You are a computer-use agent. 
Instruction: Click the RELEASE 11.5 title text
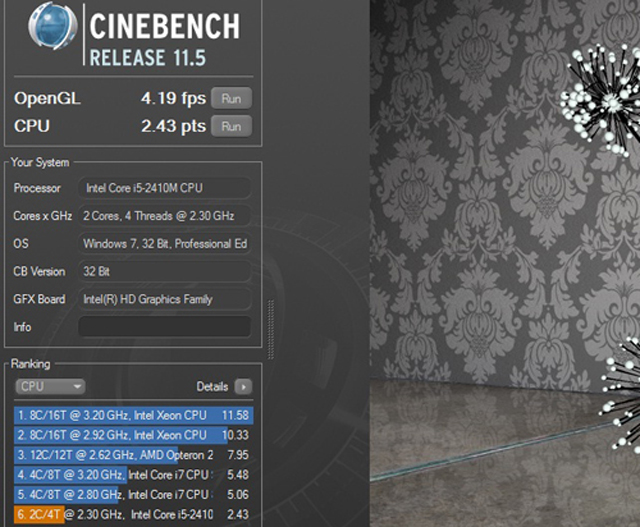coord(147,58)
